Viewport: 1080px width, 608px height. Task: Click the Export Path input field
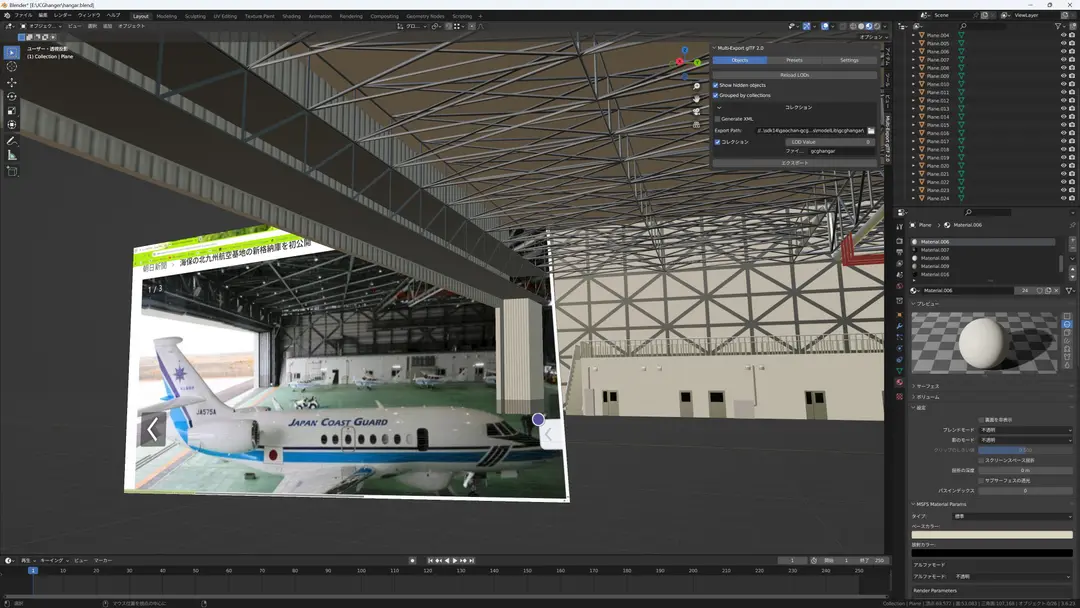810,131
